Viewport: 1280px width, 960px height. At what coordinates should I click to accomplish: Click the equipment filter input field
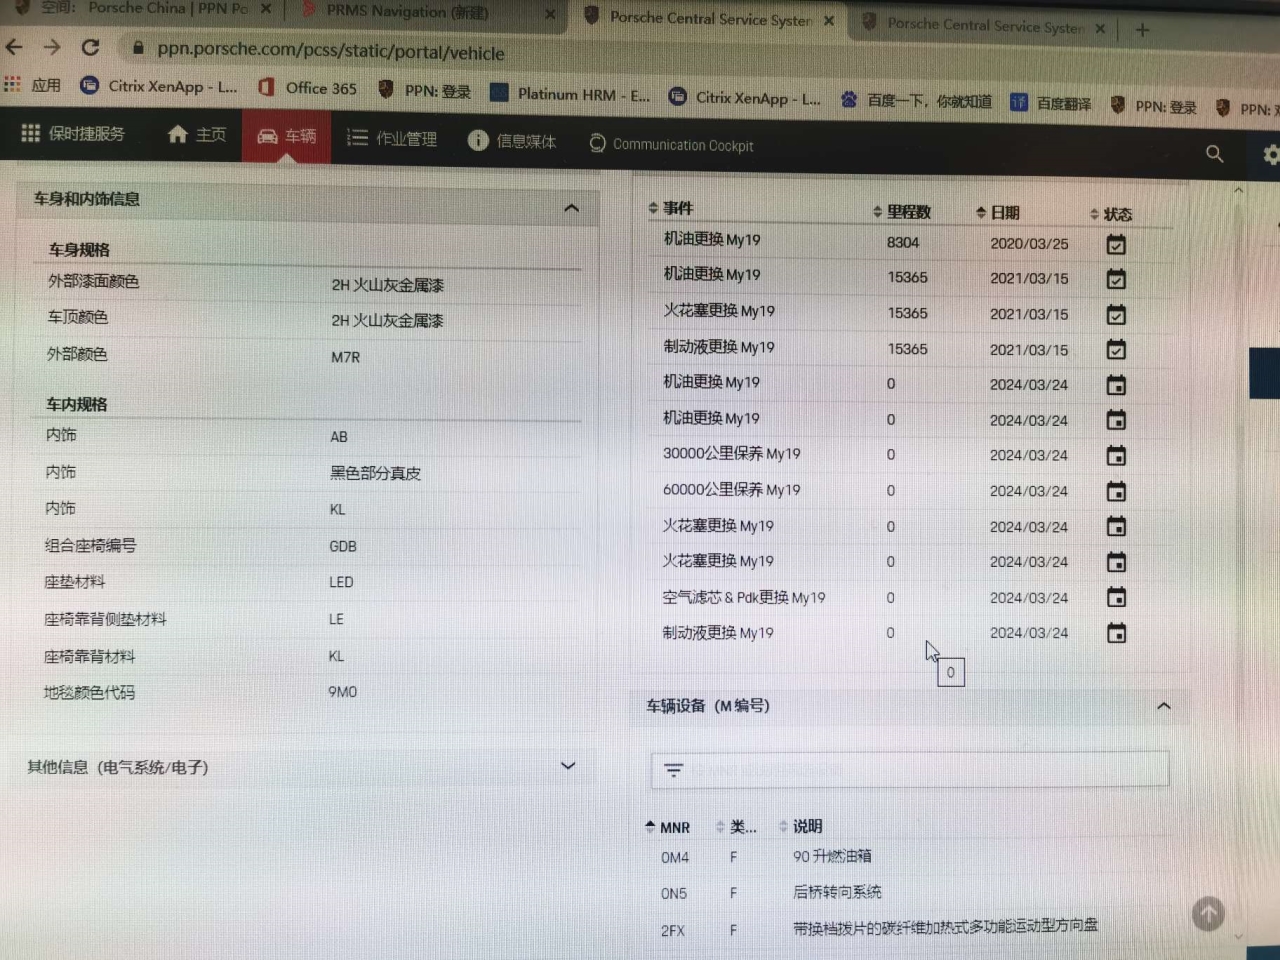(909, 770)
